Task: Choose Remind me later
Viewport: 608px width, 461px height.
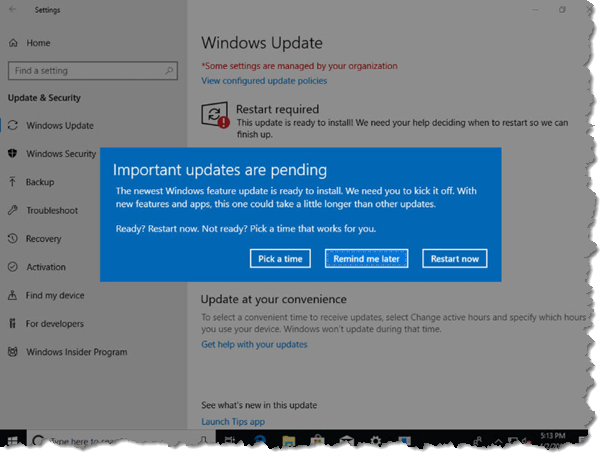Action: (366, 259)
